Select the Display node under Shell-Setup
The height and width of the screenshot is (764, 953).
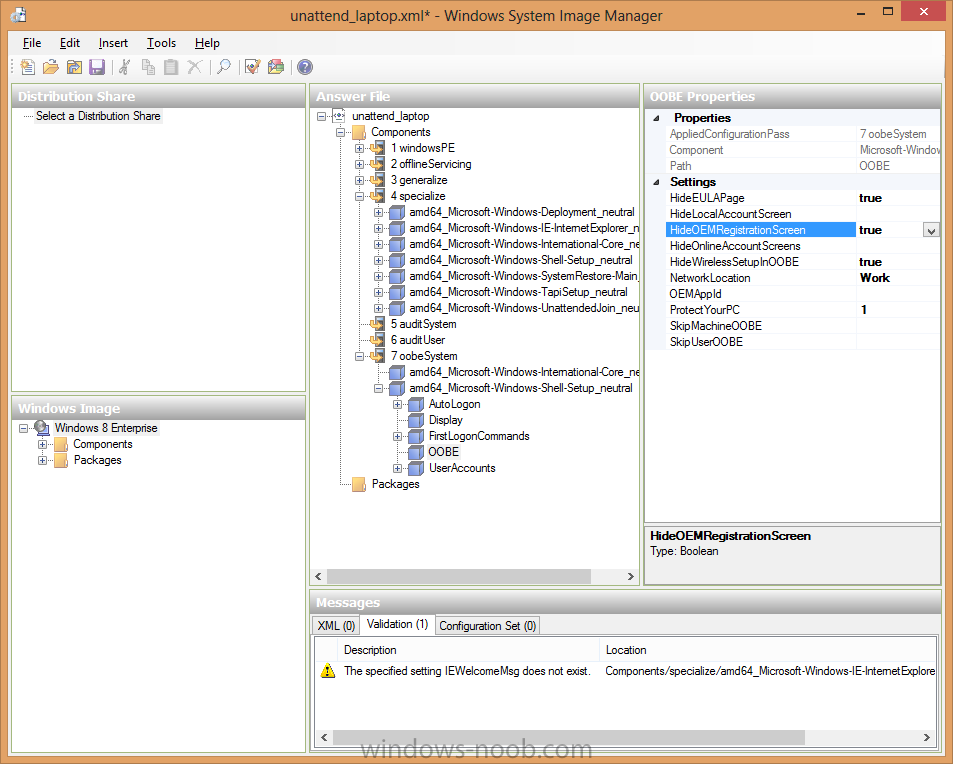pos(446,420)
